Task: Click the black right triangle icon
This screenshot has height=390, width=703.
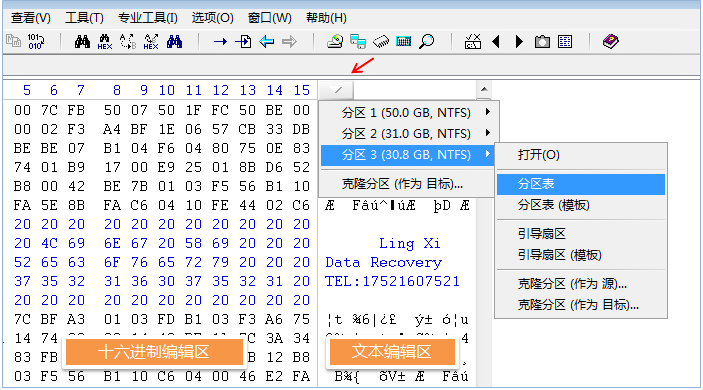Action: point(519,42)
